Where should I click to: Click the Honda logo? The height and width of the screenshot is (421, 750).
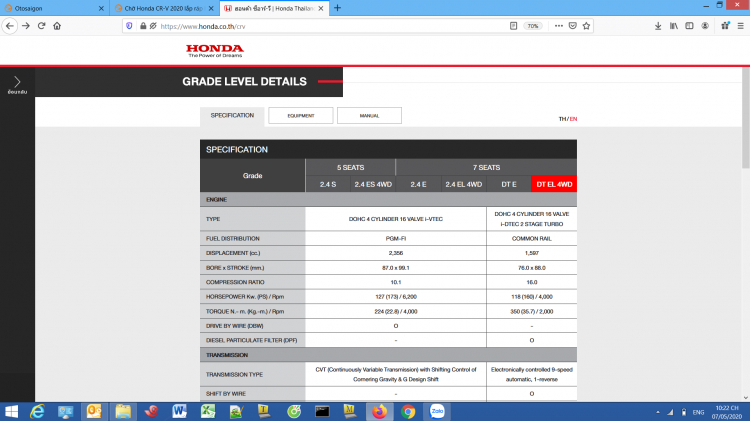tap(215, 51)
